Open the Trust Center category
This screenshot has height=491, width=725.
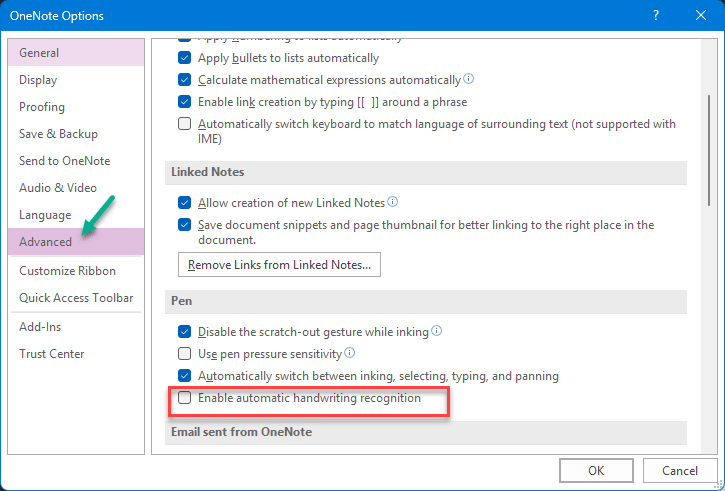pos(76,354)
